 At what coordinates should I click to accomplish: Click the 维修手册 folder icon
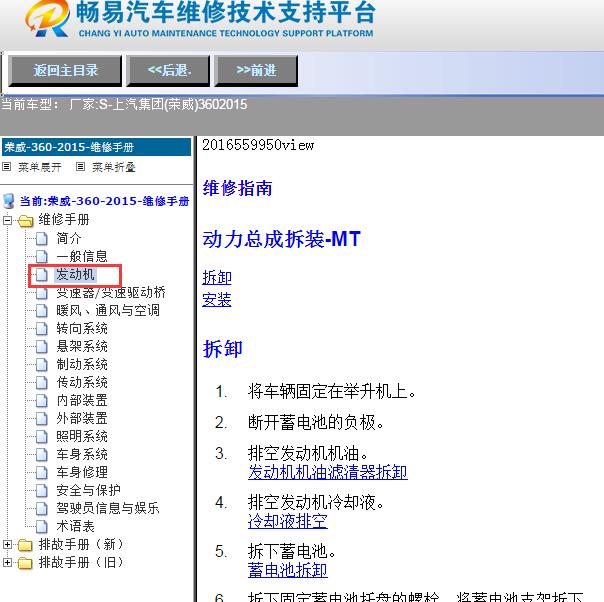click(x=25, y=221)
